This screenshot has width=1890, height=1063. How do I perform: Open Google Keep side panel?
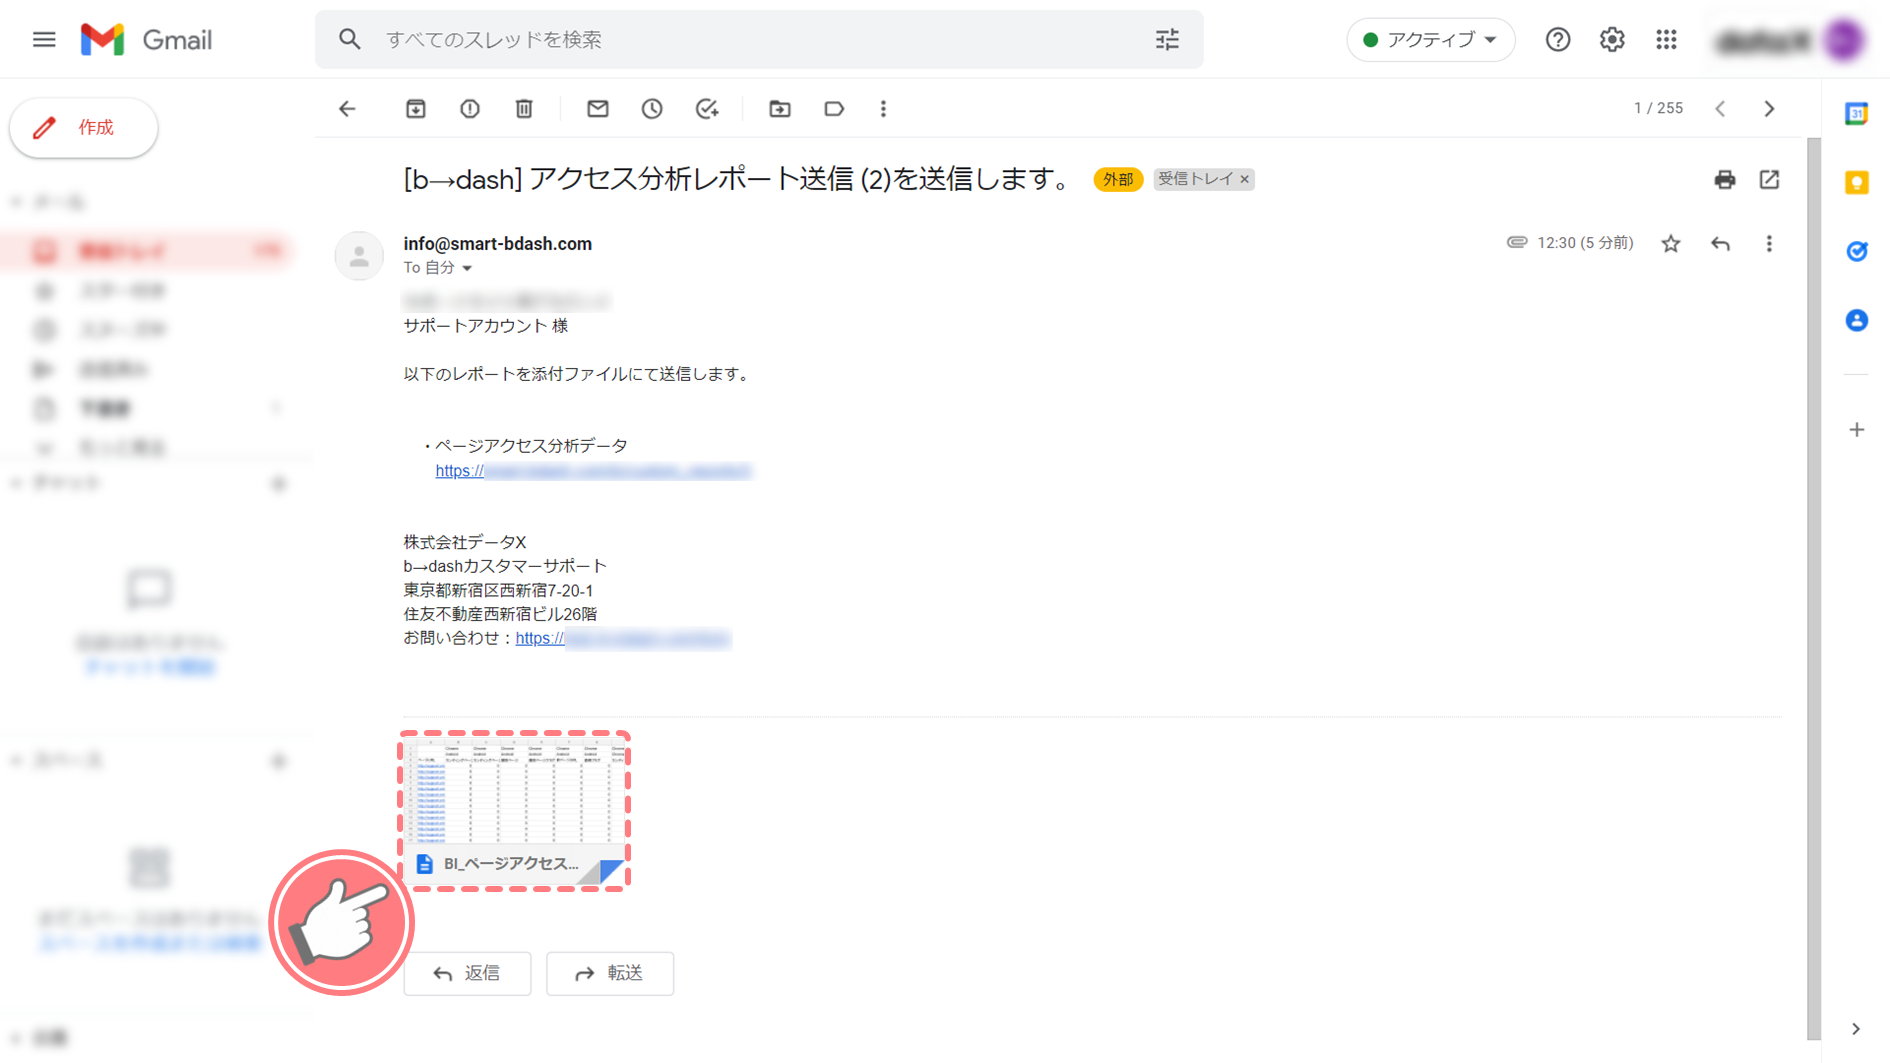tap(1856, 182)
